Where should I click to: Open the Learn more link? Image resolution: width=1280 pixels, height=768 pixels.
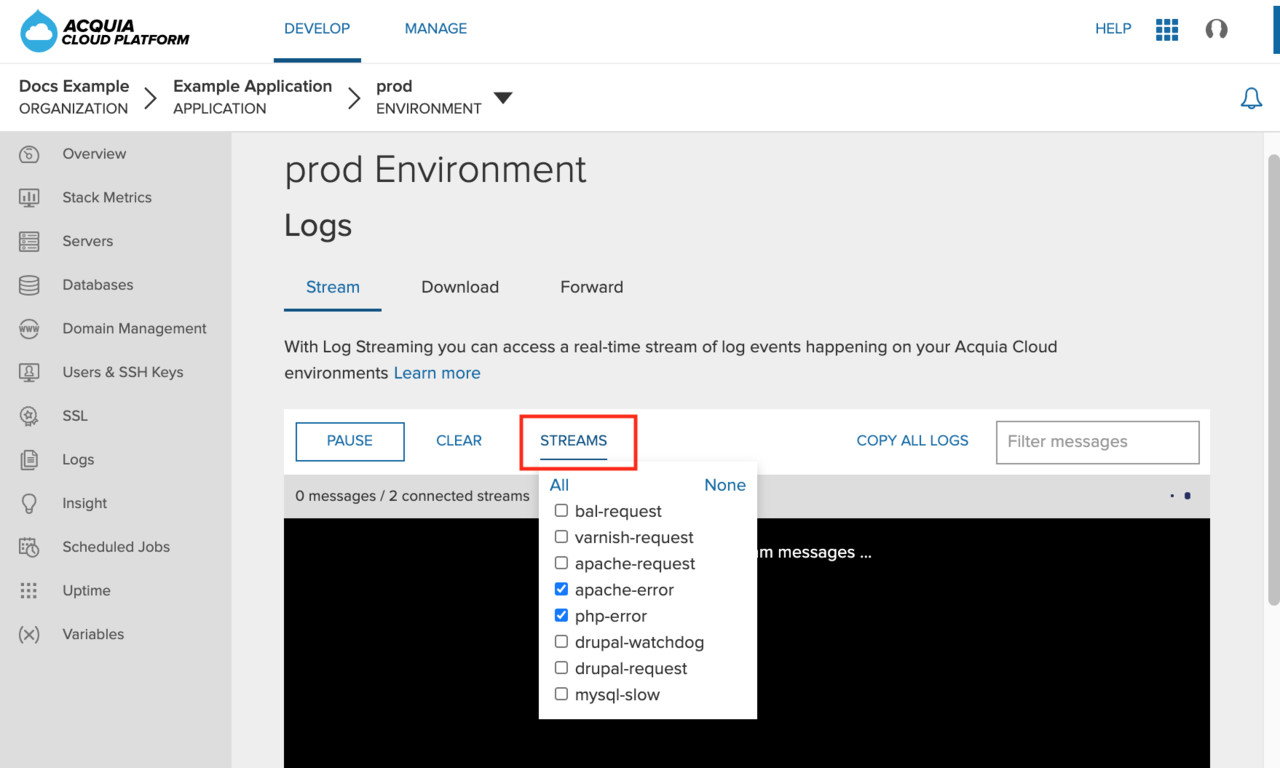coord(437,372)
